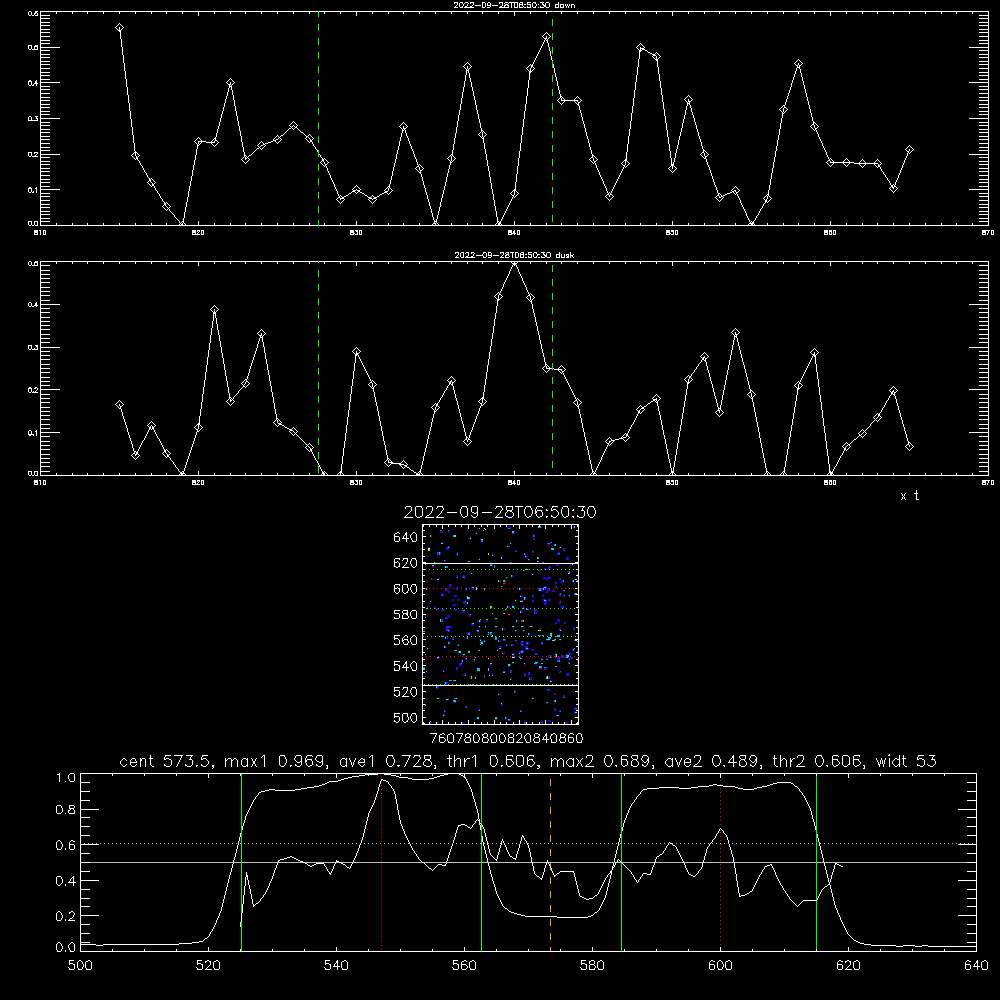This screenshot has height=1000, width=1000.
Task: Click the profile plot x-axis label 620
Action: coord(848,966)
